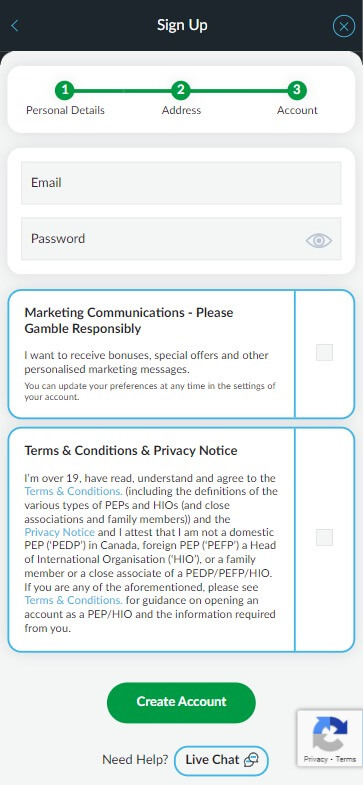Tick the Terms & Conditions agreement checkbox
Image resolution: width=363 pixels, height=785 pixels.
[x=324, y=538]
